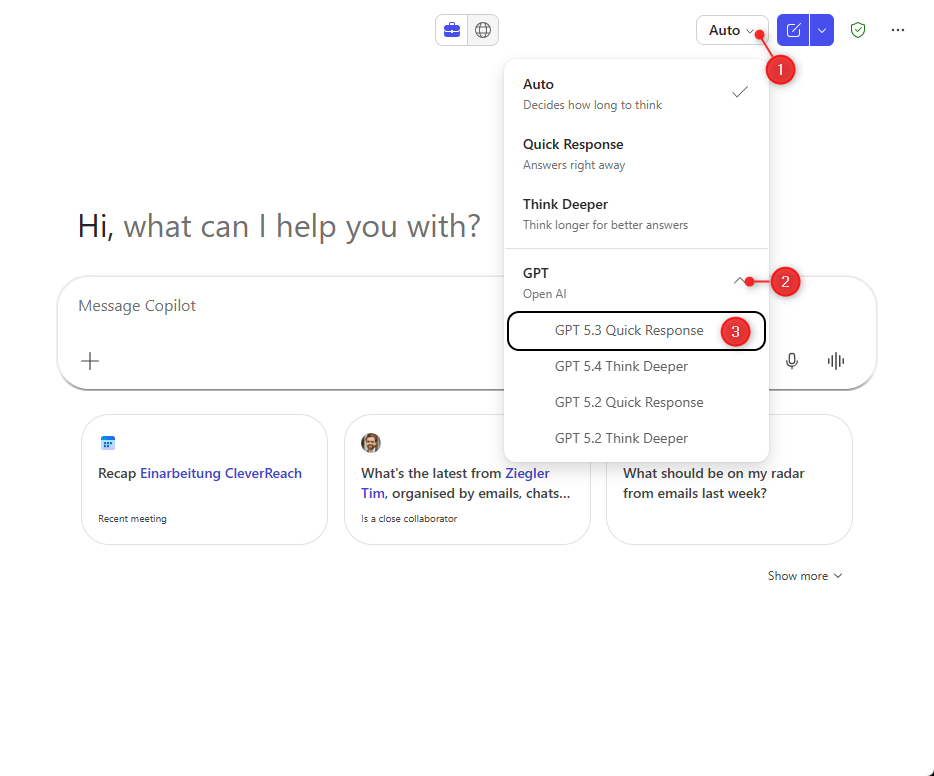Click the green shield protection icon
The height and width of the screenshot is (776, 934).
click(857, 30)
